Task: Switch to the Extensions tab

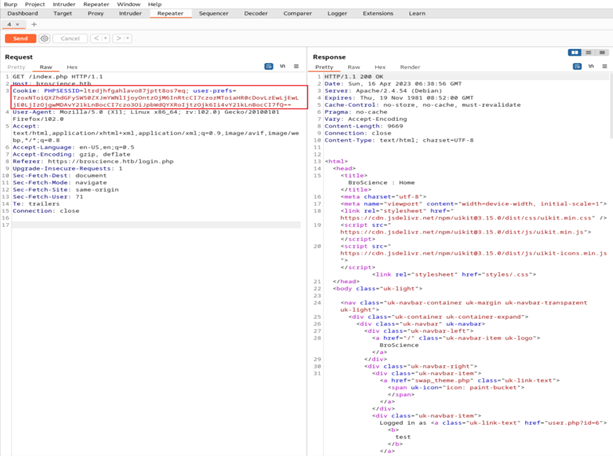Action: pyautogui.click(x=378, y=13)
